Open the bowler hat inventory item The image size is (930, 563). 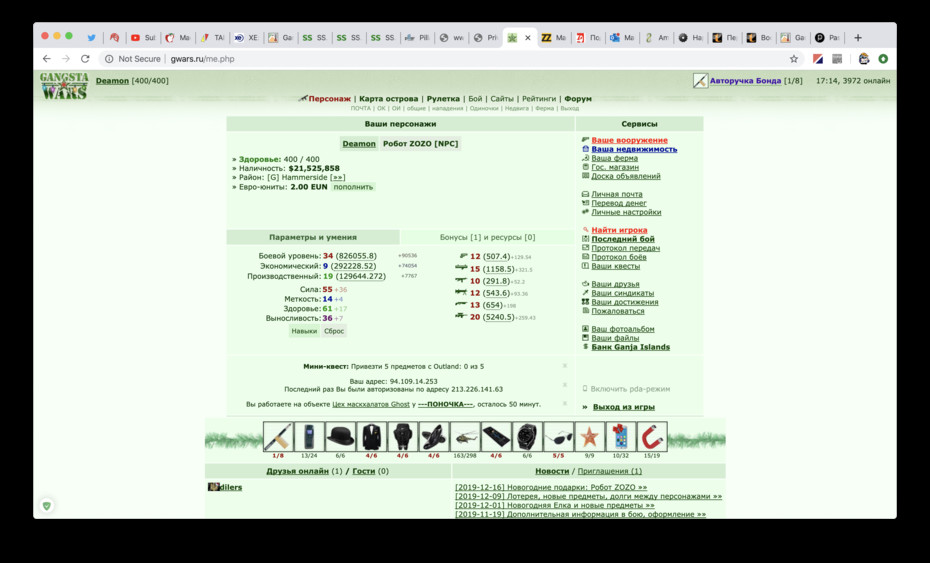340,437
